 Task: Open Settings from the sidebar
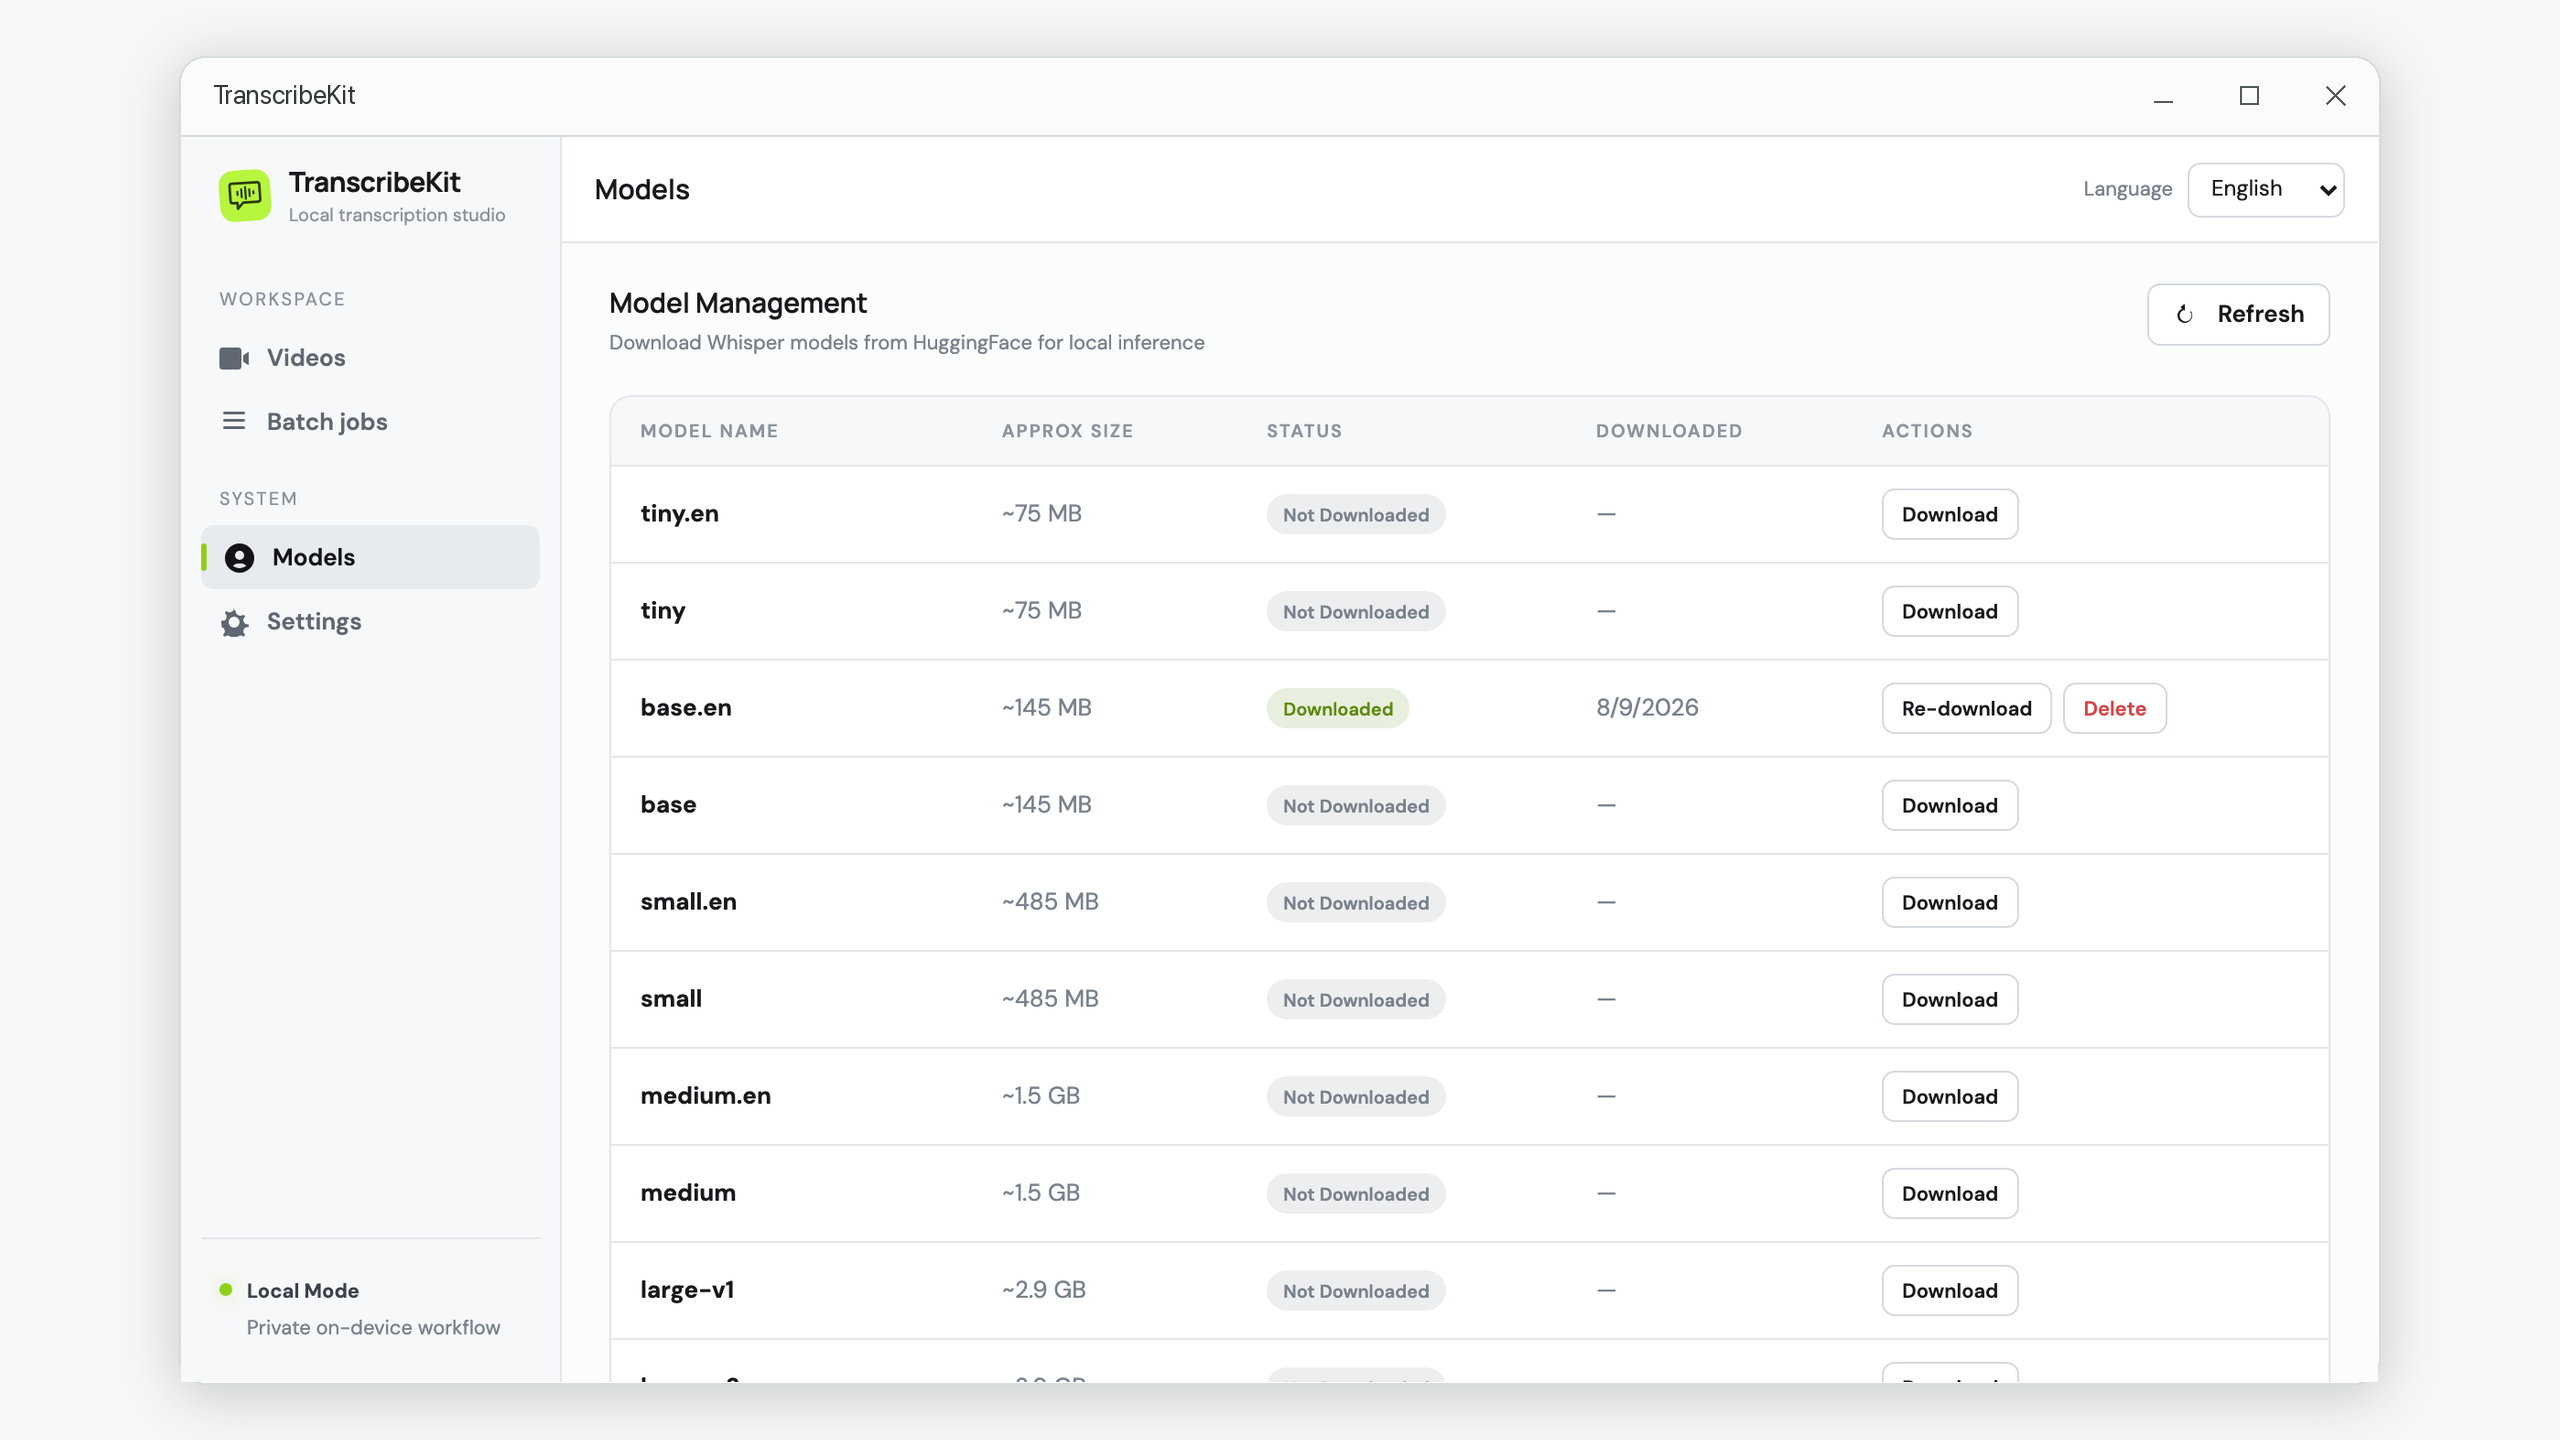point(370,622)
